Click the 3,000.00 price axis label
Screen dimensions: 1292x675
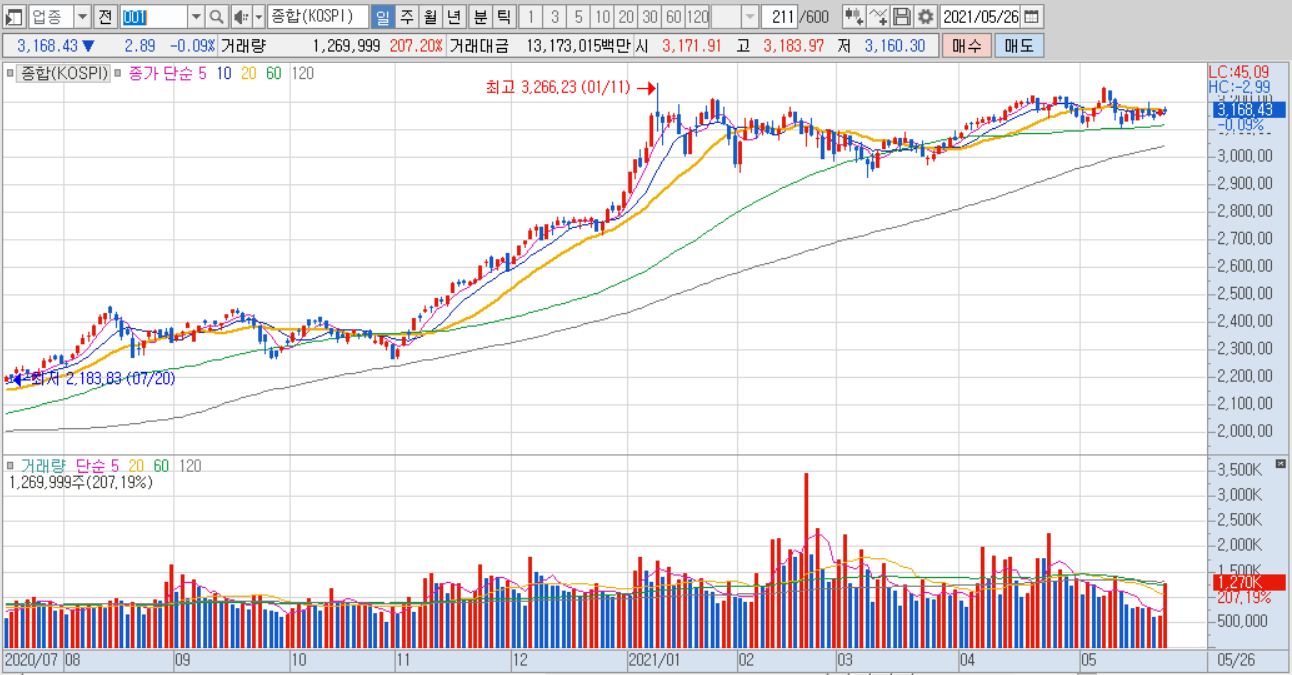(1245, 156)
